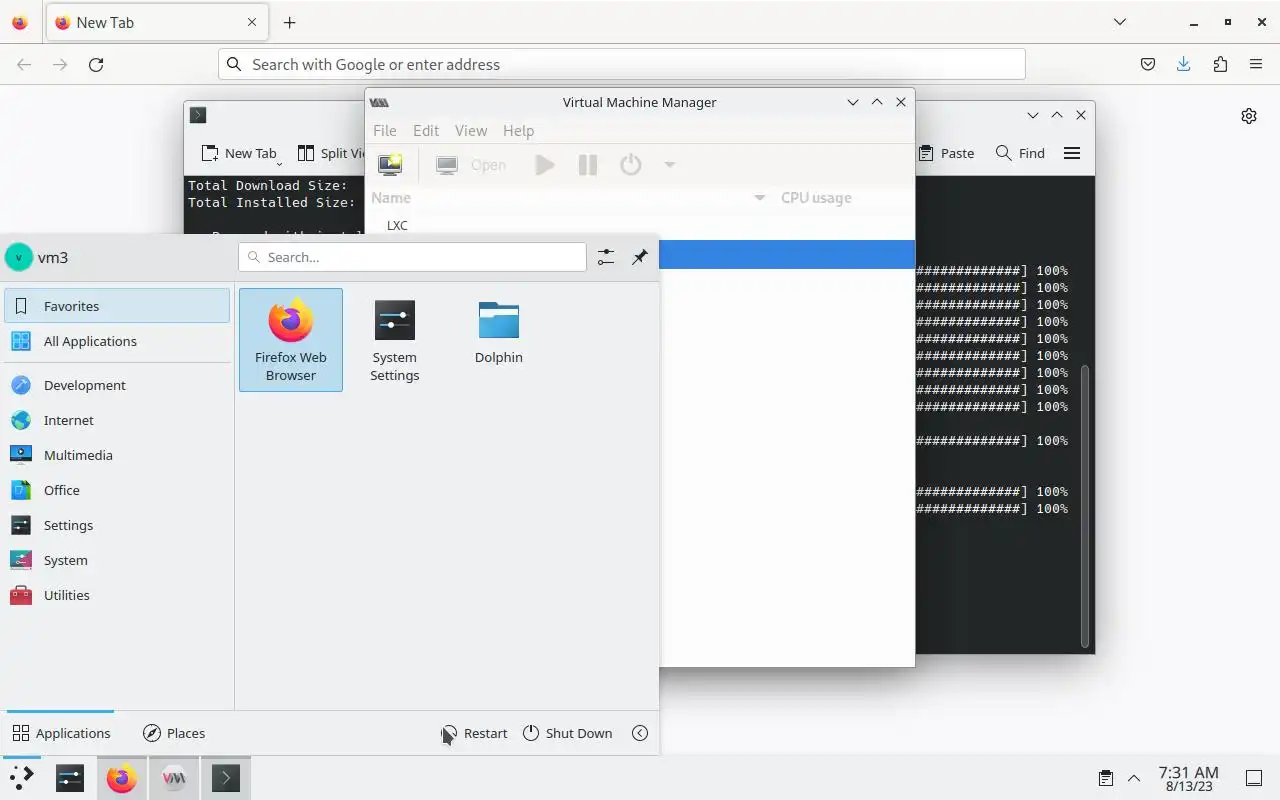
Task: Click the Shut Down button
Action: [x=567, y=733]
